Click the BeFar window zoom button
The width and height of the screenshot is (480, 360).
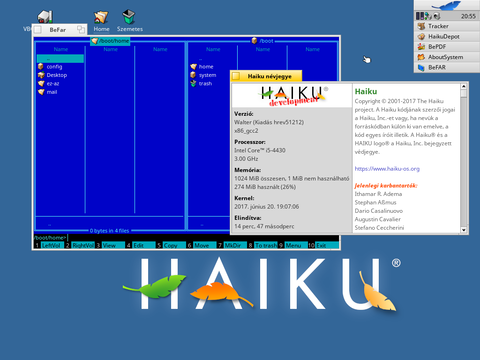81,29
